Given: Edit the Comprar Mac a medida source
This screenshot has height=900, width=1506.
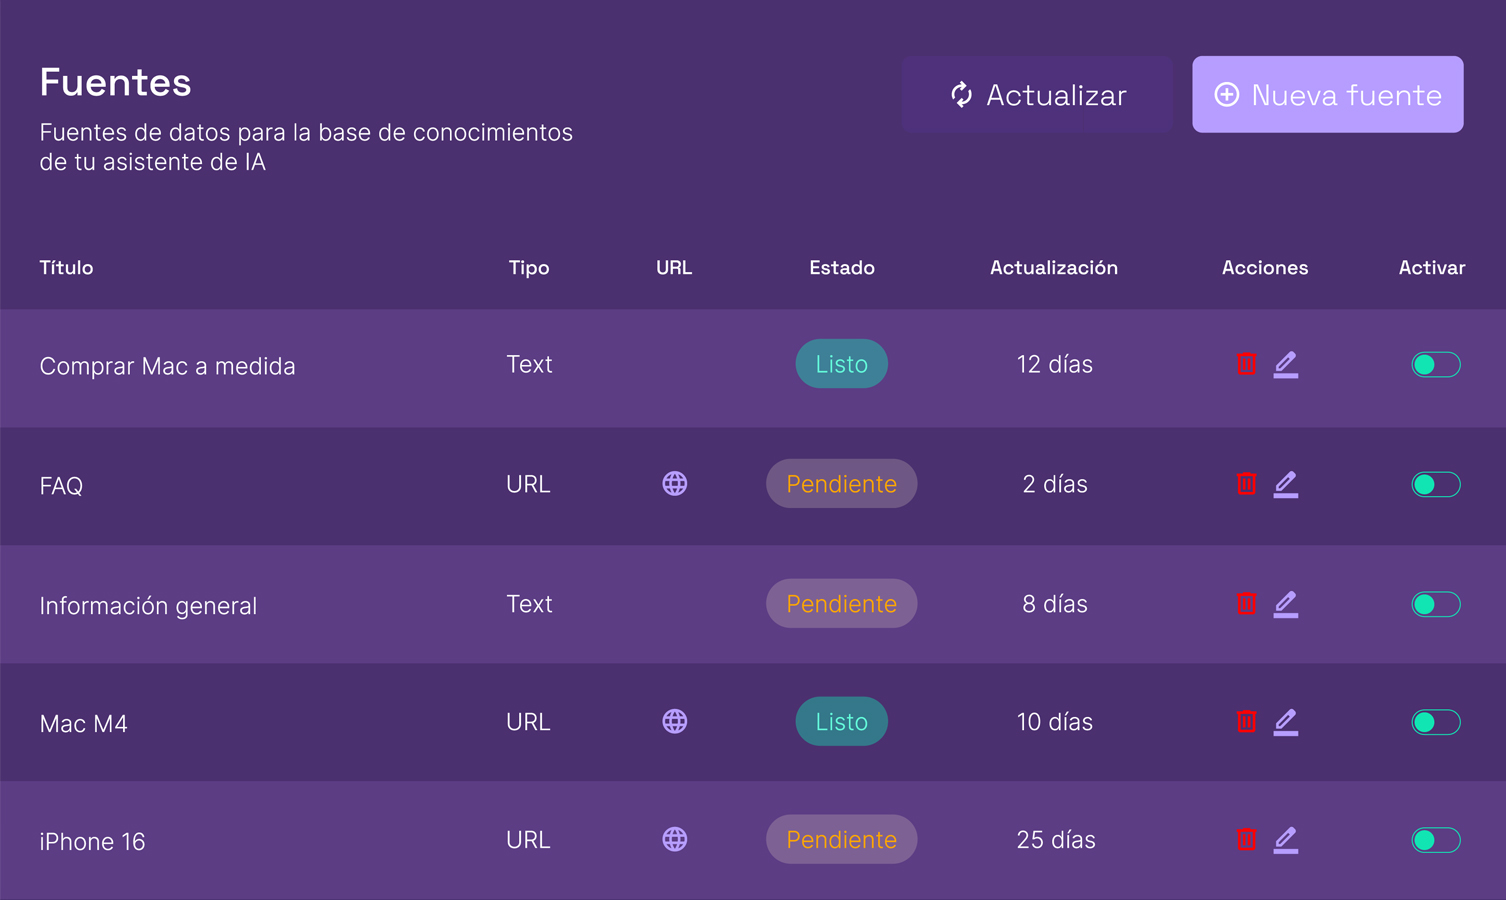Looking at the screenshot, I should click(x=1286, y=364).
